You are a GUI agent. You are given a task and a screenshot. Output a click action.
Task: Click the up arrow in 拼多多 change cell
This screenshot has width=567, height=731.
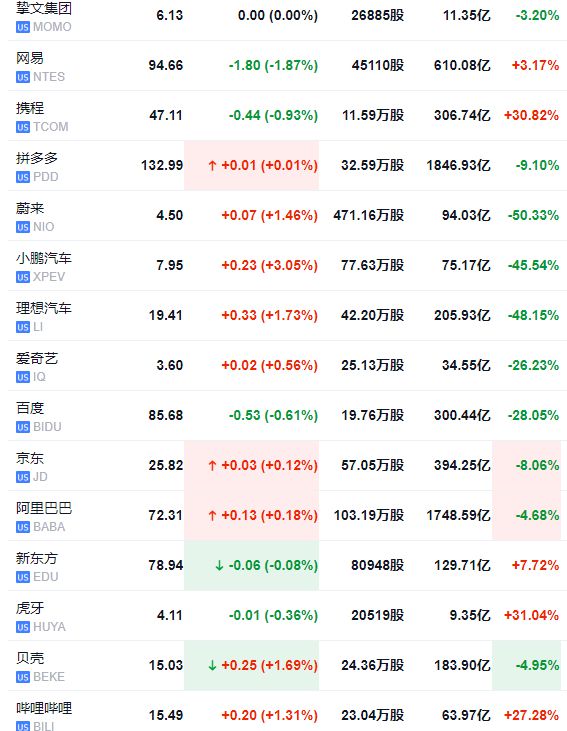pos(212,166)
